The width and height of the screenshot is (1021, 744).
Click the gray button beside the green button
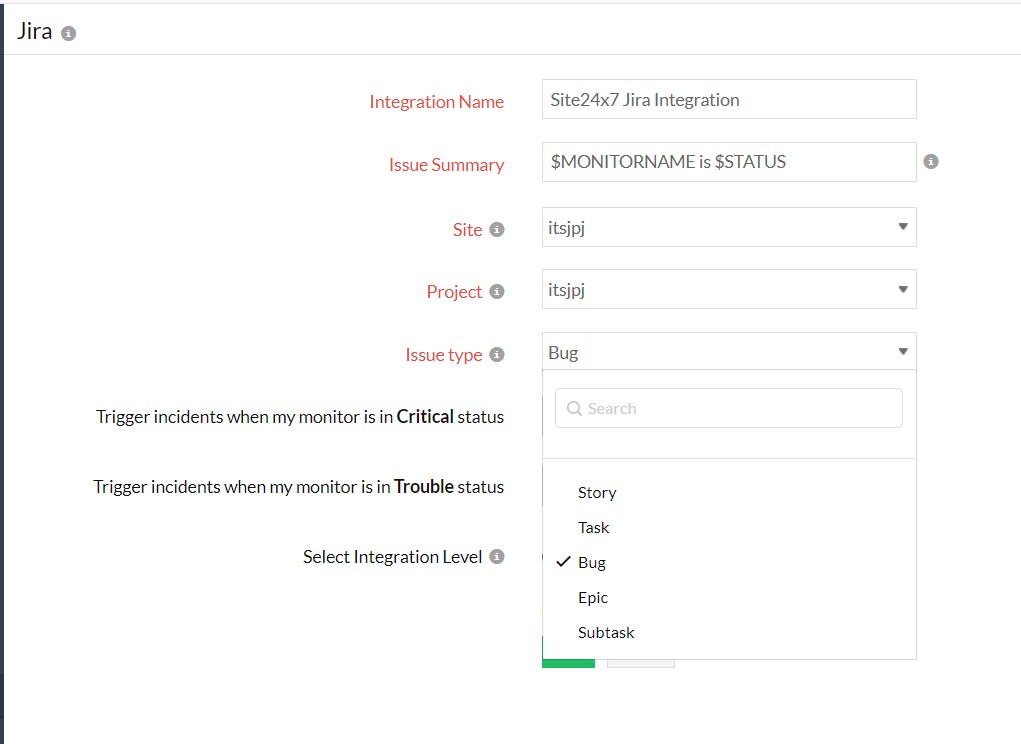click(x=641, y=663)
